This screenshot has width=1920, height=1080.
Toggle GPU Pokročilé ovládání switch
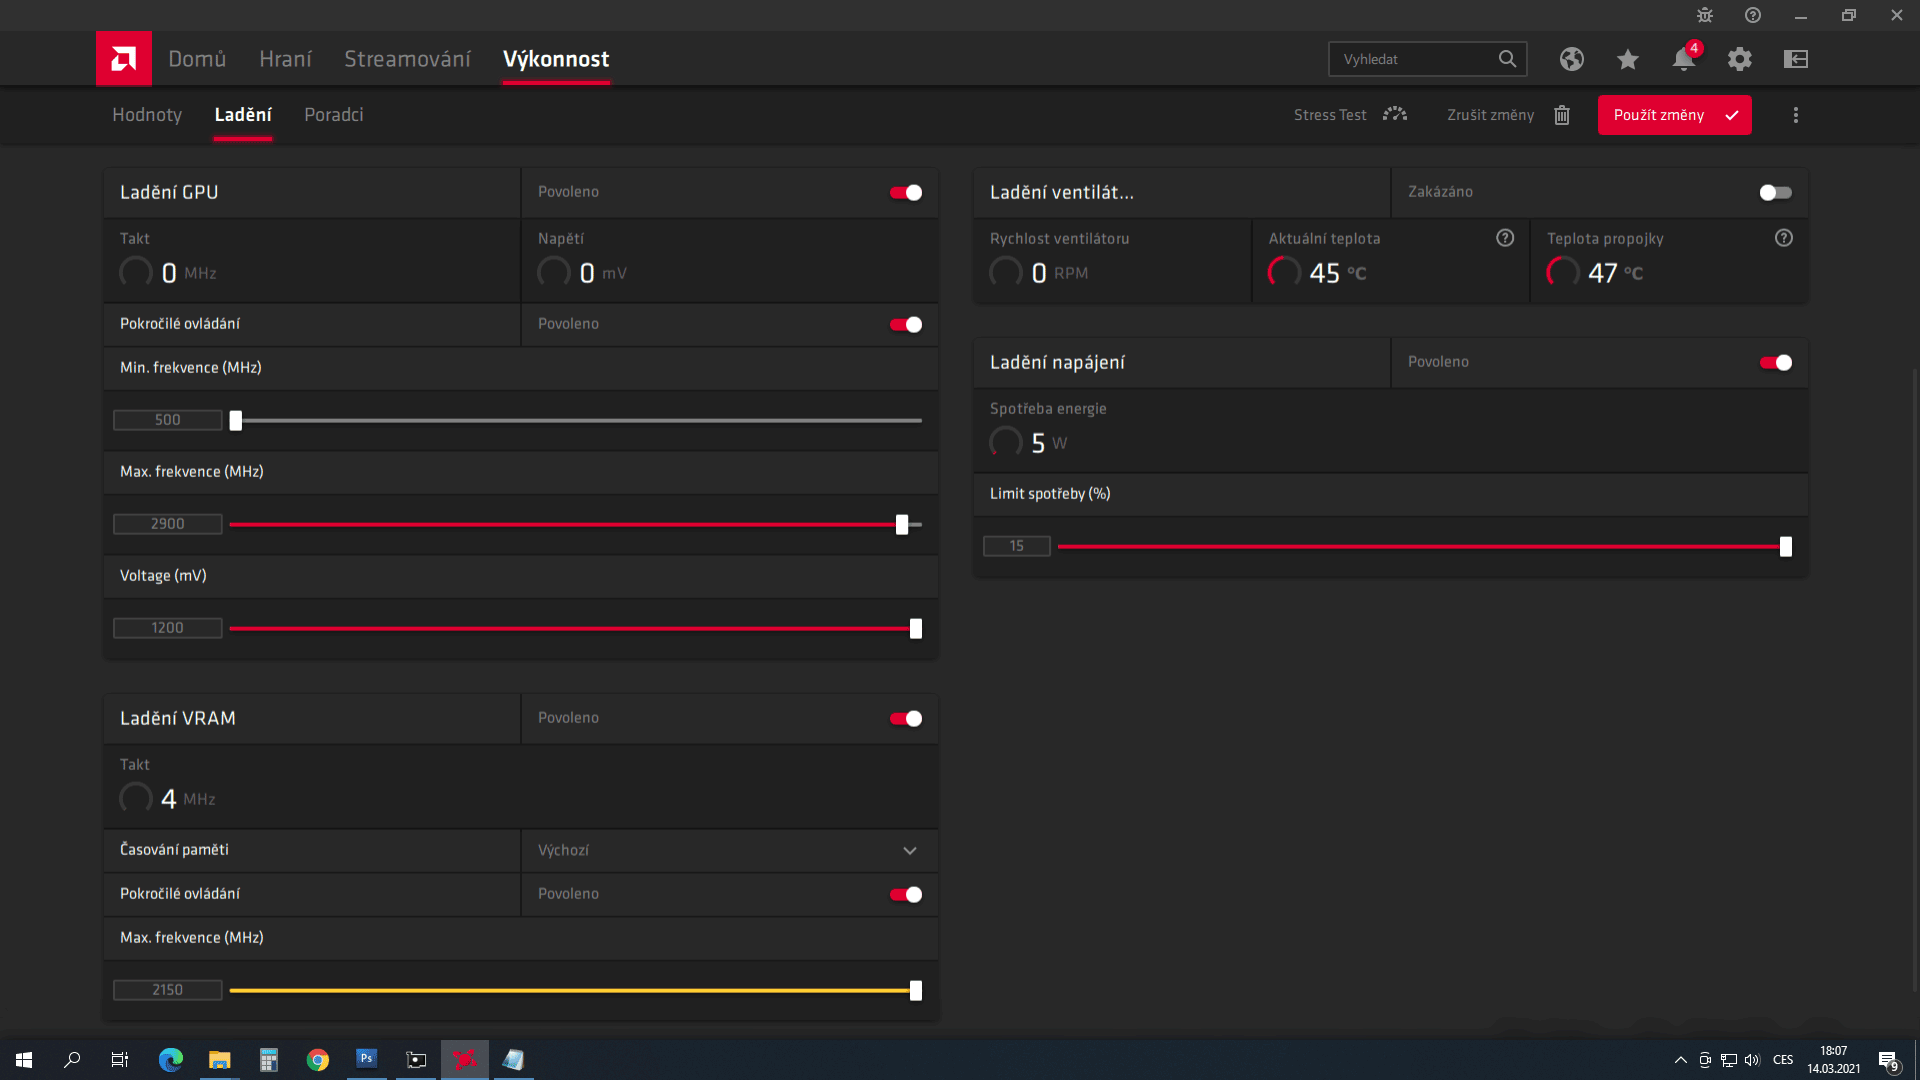point(906,324)
